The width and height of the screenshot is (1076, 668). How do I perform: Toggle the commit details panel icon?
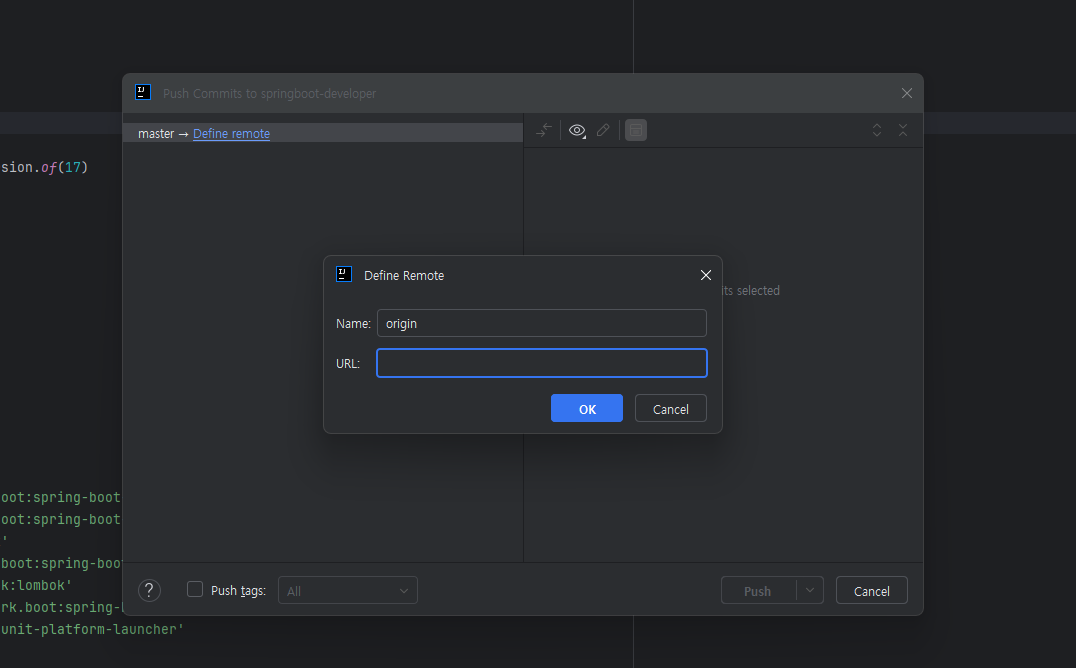[636, 130]
